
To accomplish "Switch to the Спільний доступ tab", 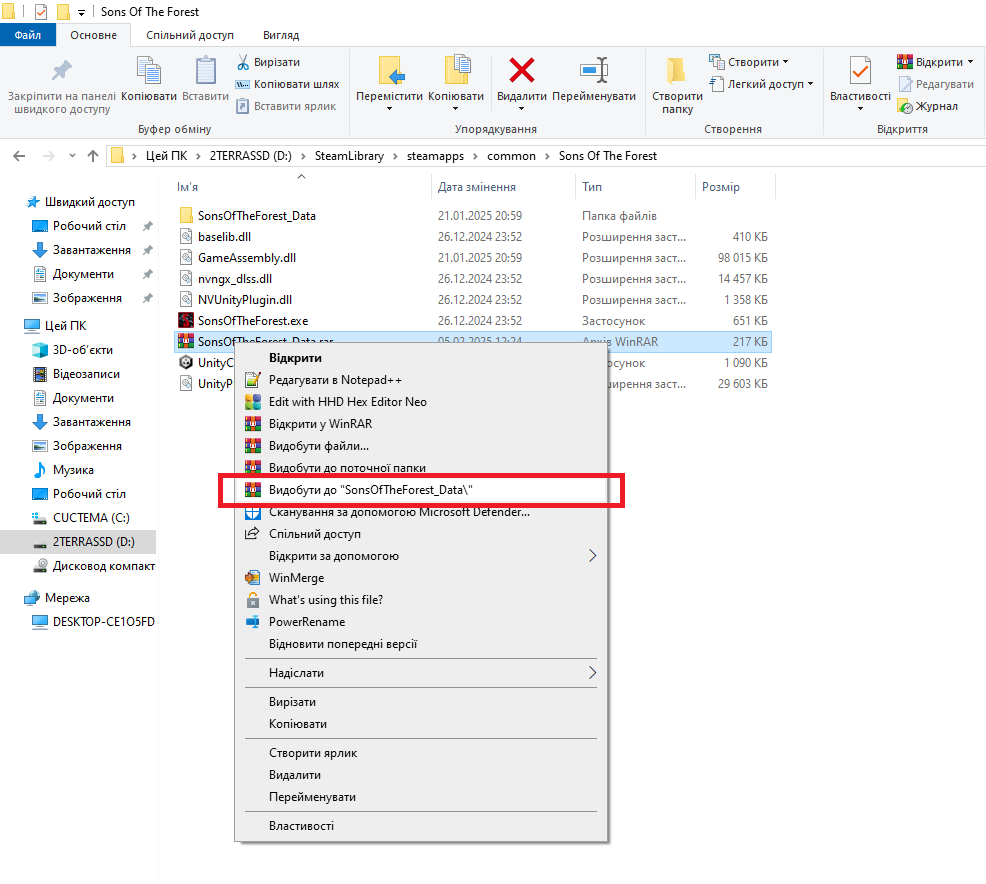I will click(x=190, y=35).
